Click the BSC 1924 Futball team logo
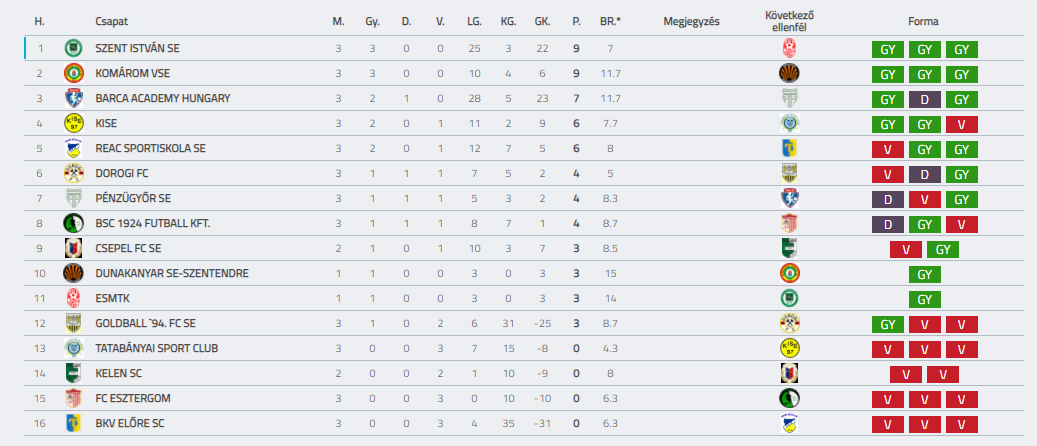This screenshot has height=446, width=1037. (x=73, y=224)
